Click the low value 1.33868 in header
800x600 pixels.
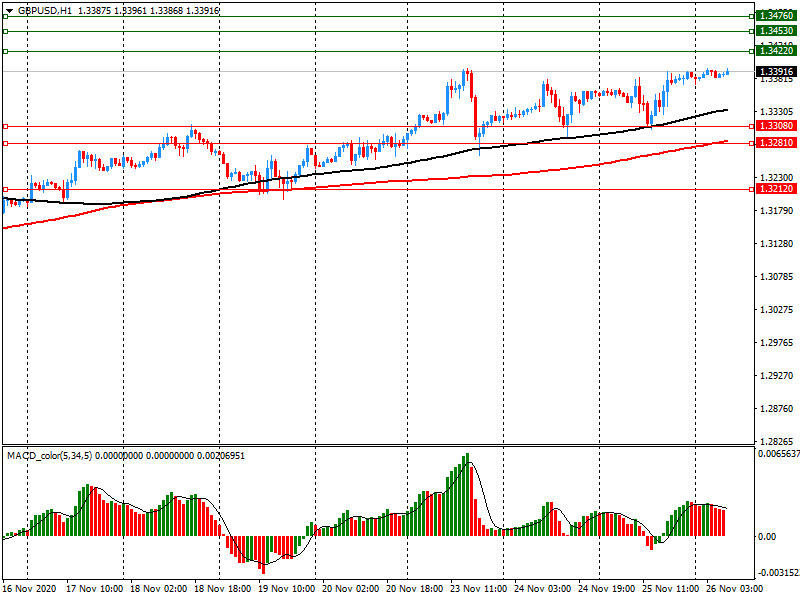click(166, 11)
